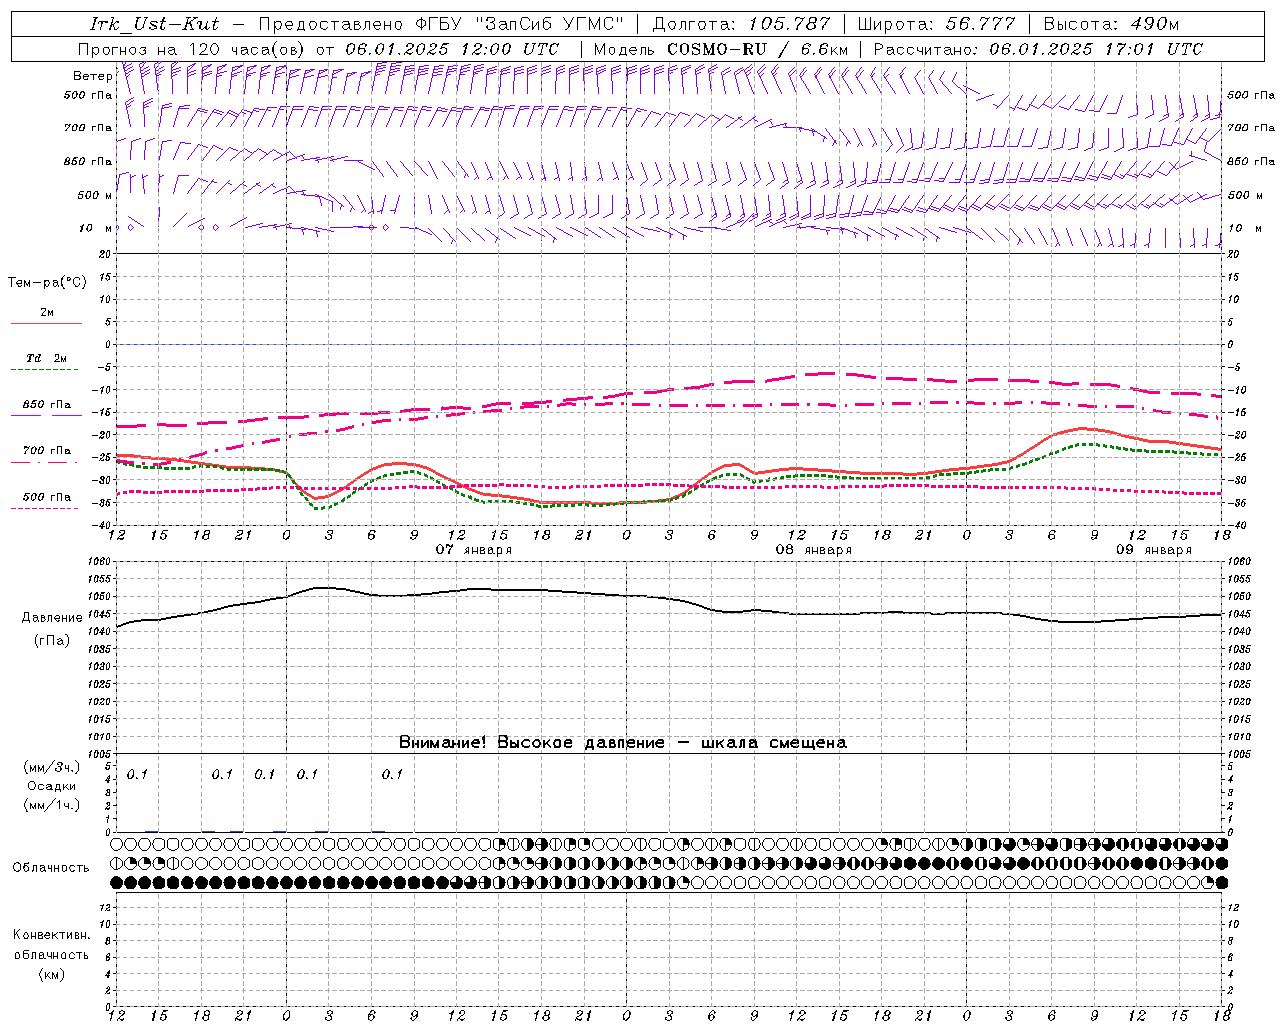Click the Облачность cloud cover label

coord(51,868)
